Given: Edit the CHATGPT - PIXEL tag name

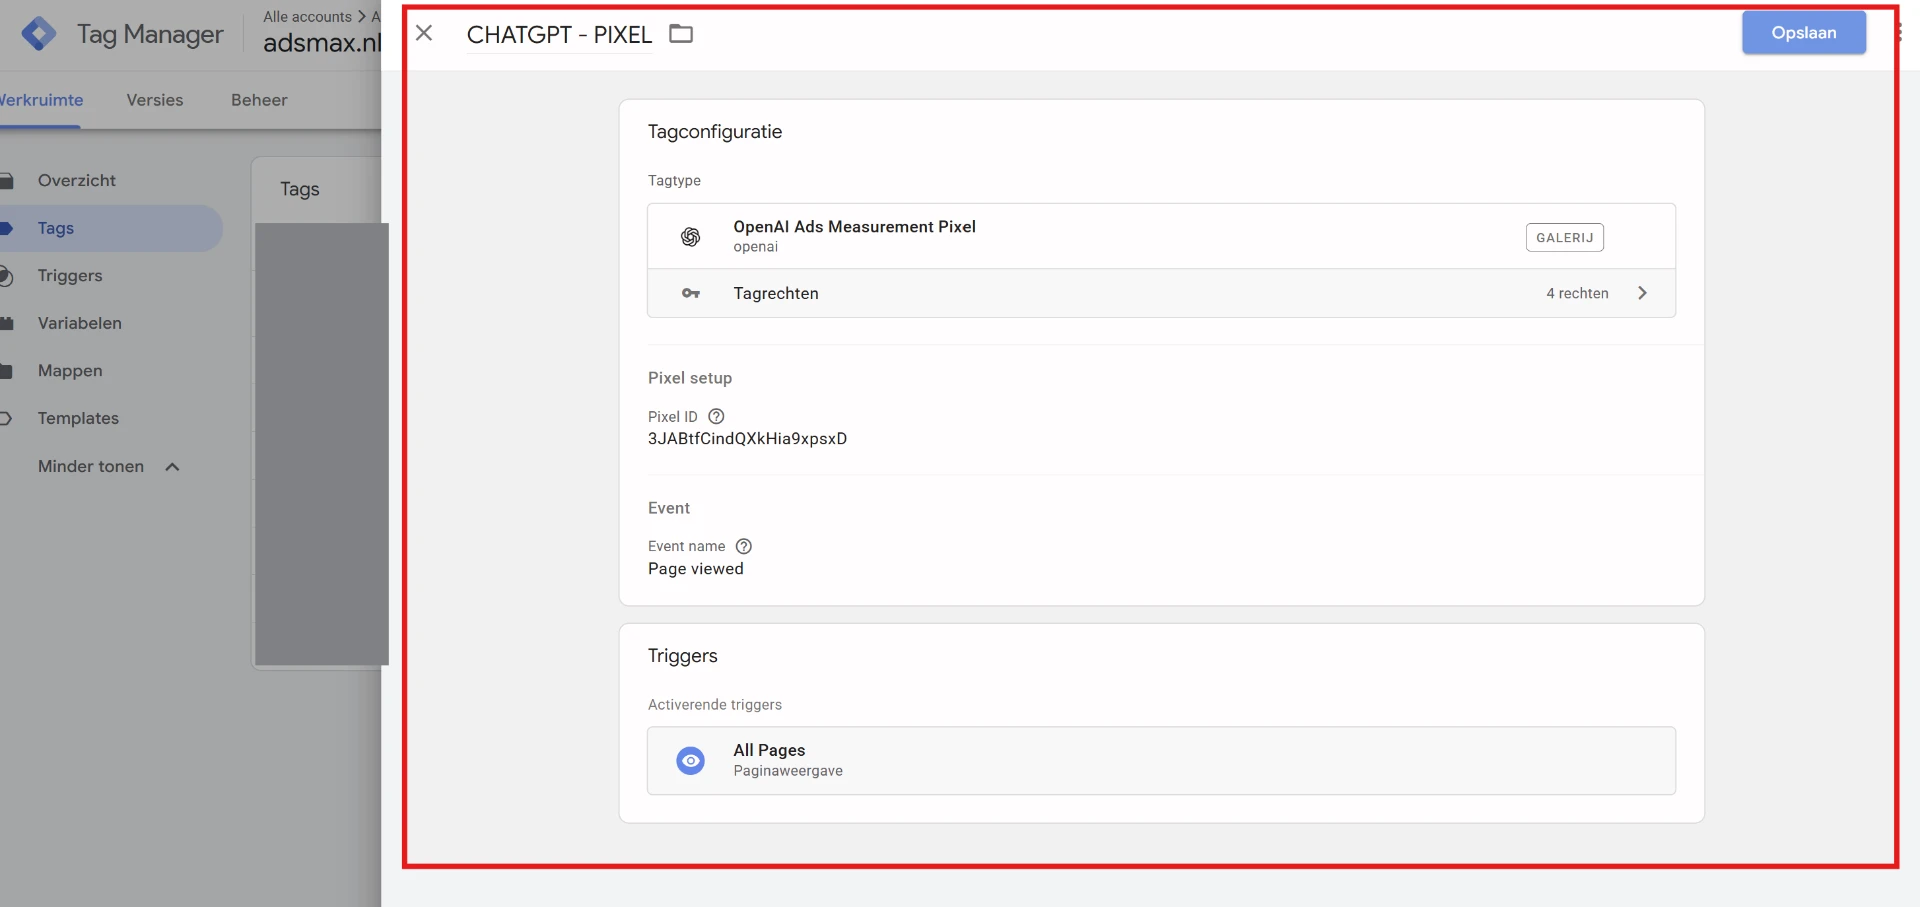Looking at the screenshot, I should (x=559, y=35).
